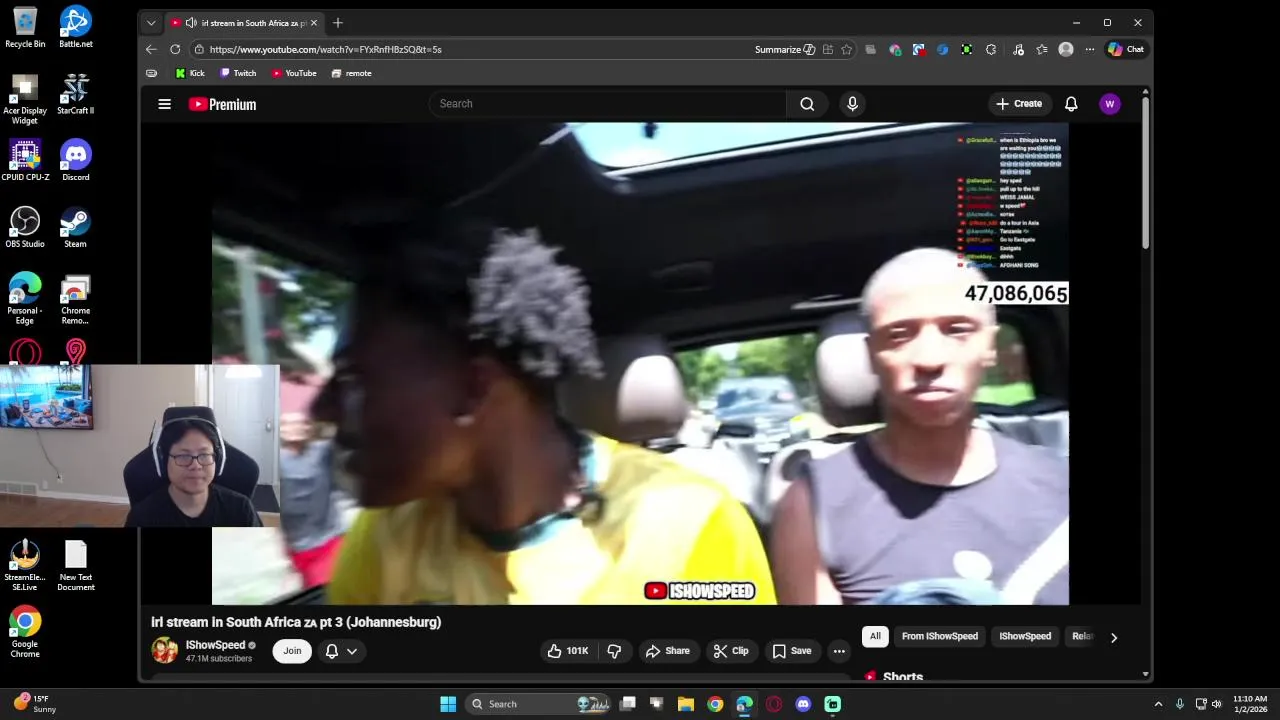
Task: Open Edge favorites list icon
Action: pos(1042,49)
